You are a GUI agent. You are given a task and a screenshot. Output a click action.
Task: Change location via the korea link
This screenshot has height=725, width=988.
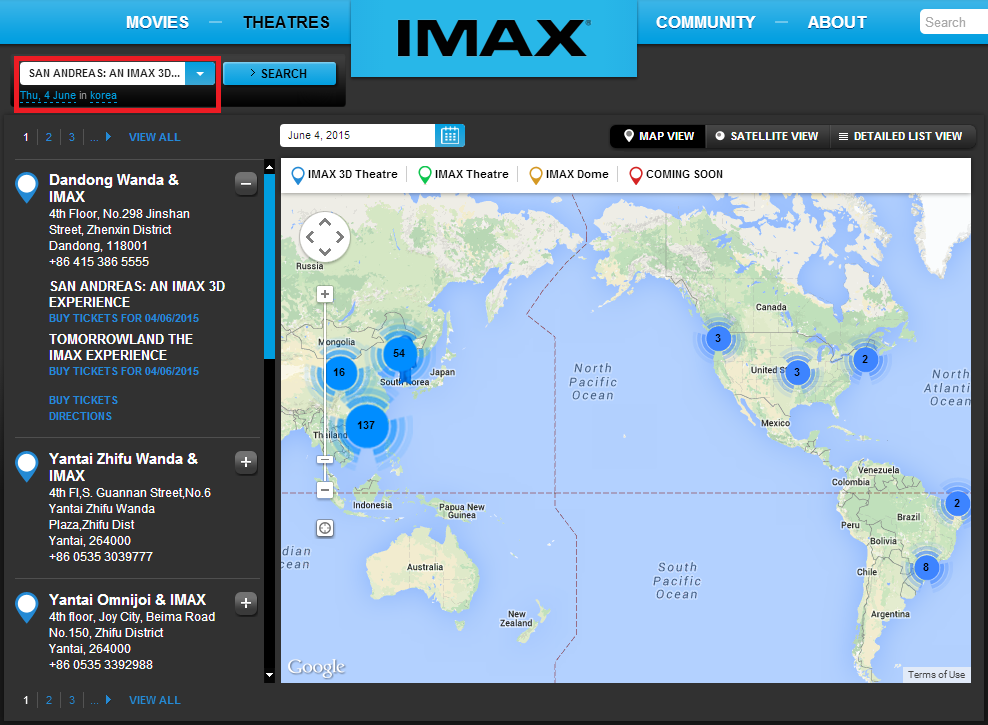[x=103, y=95]
